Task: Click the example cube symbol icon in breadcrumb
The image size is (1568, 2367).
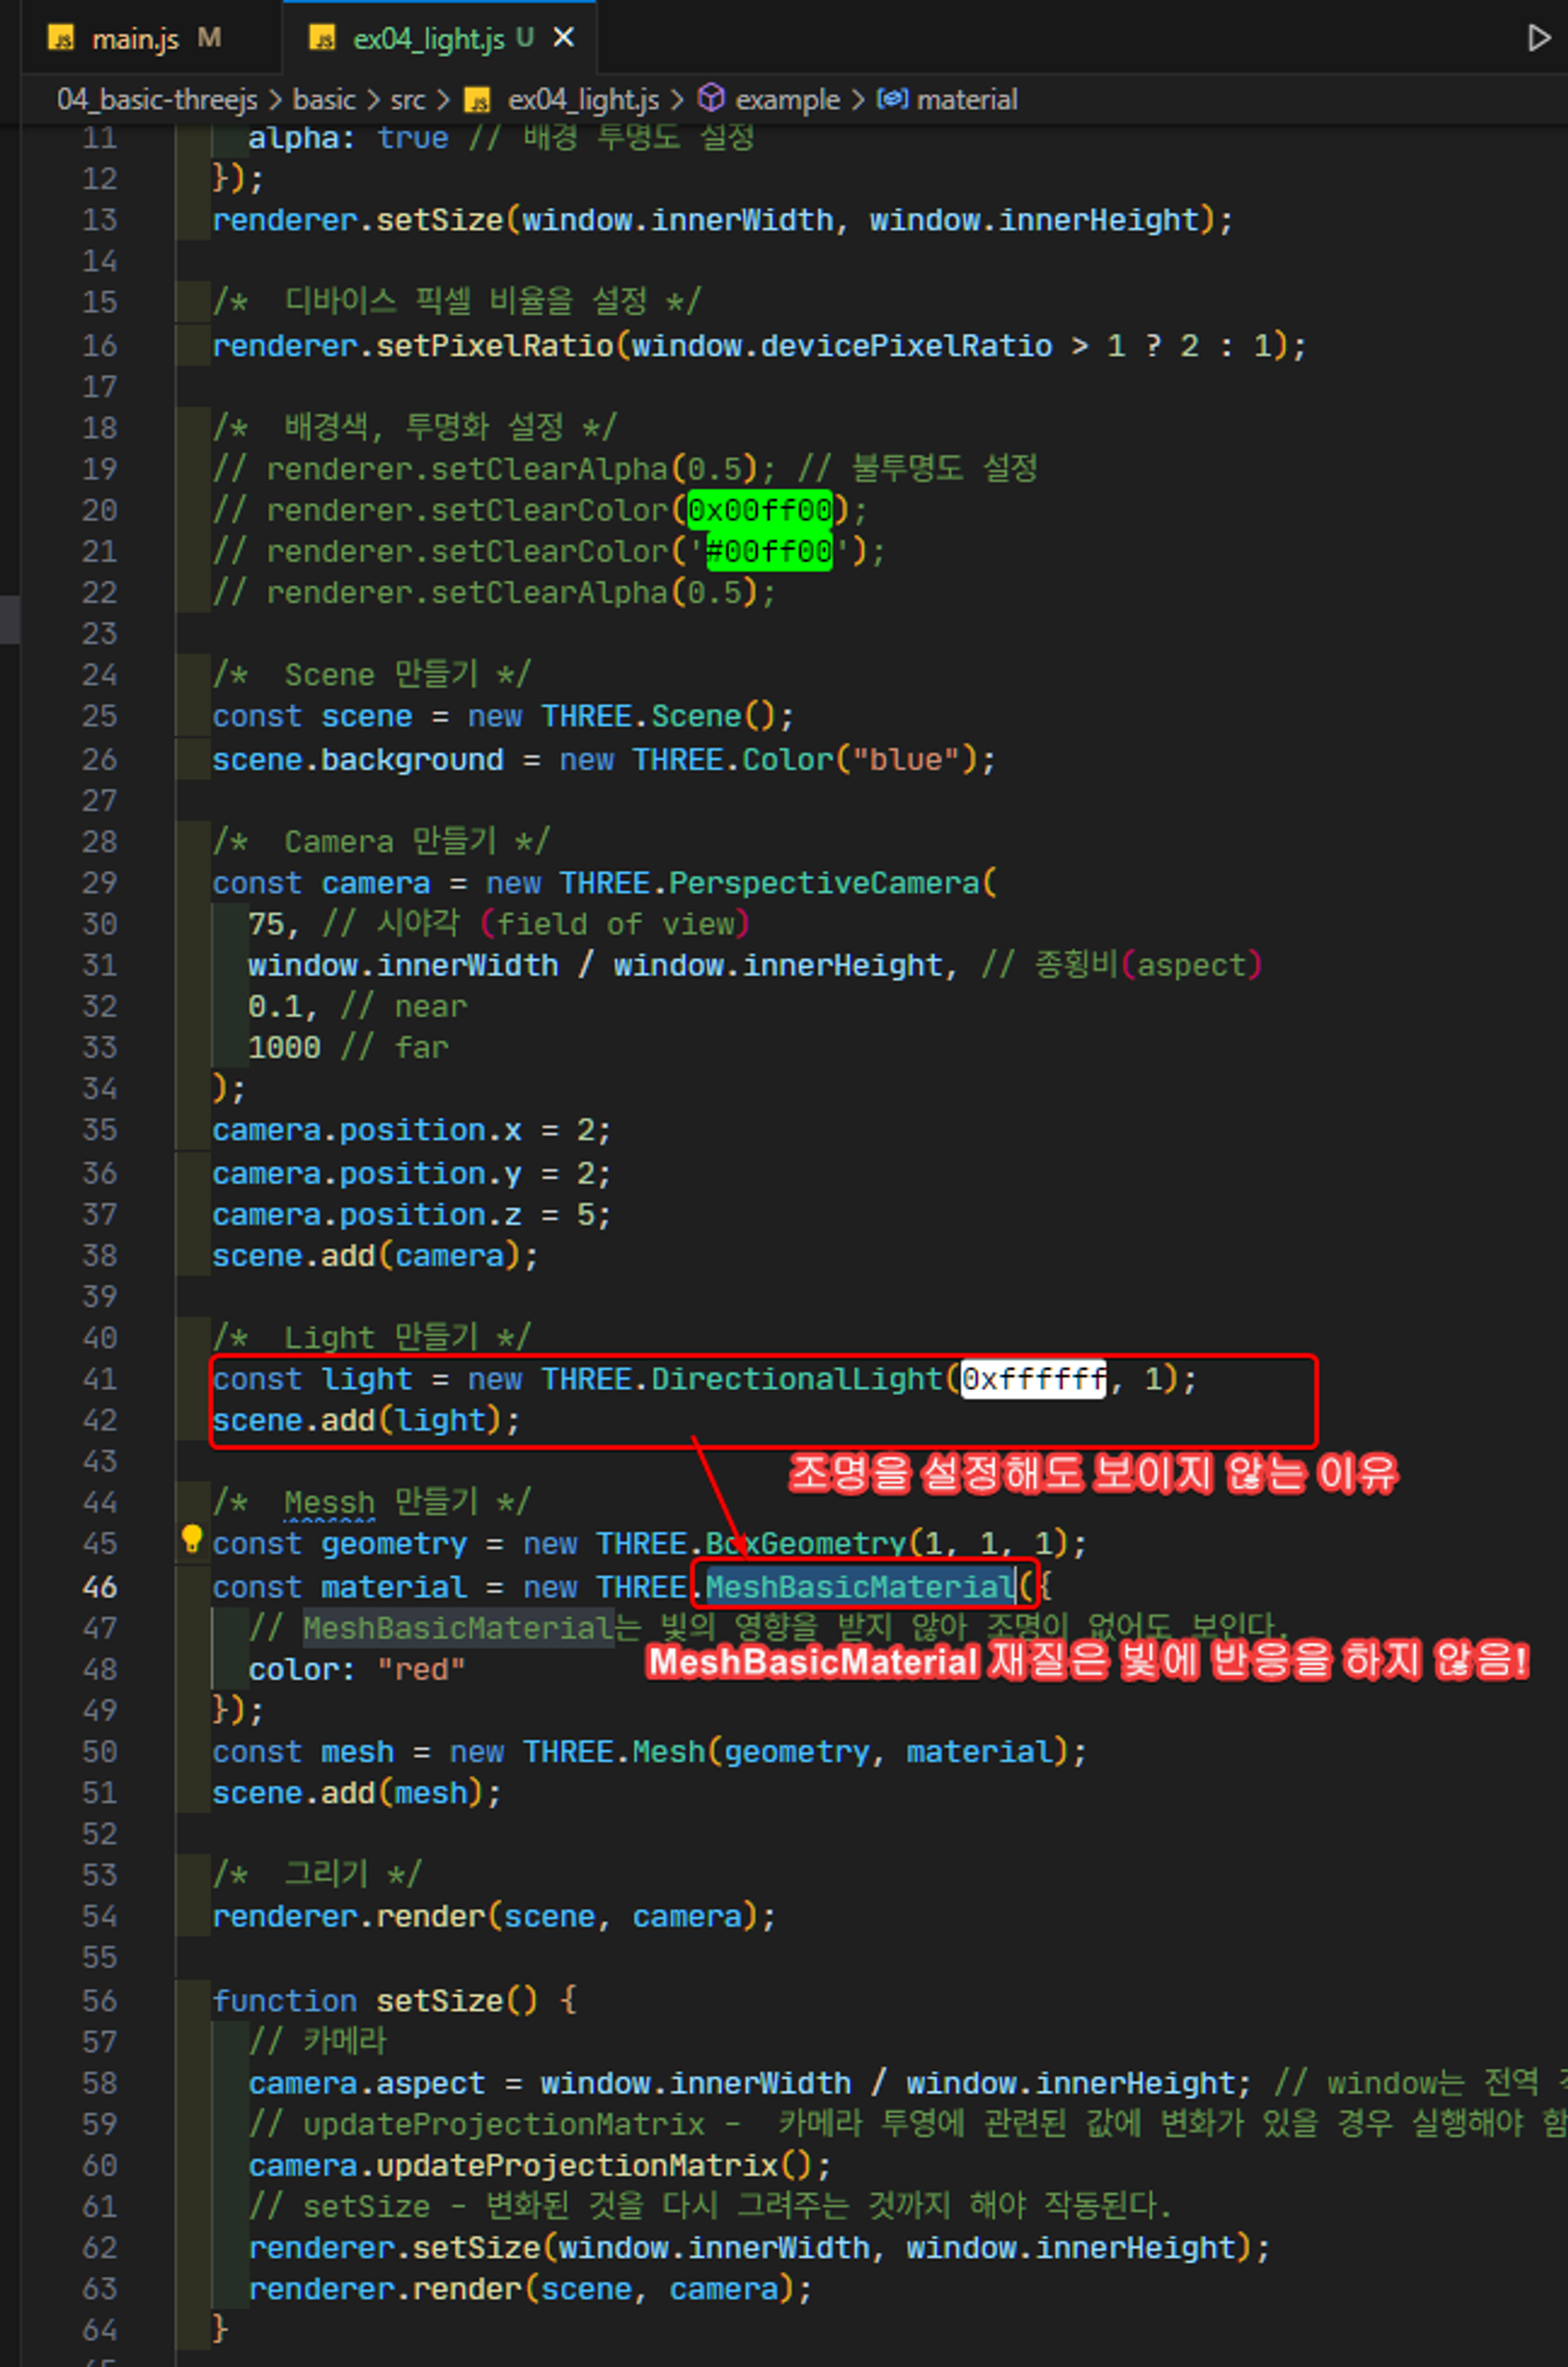Action: click(710, 98)
